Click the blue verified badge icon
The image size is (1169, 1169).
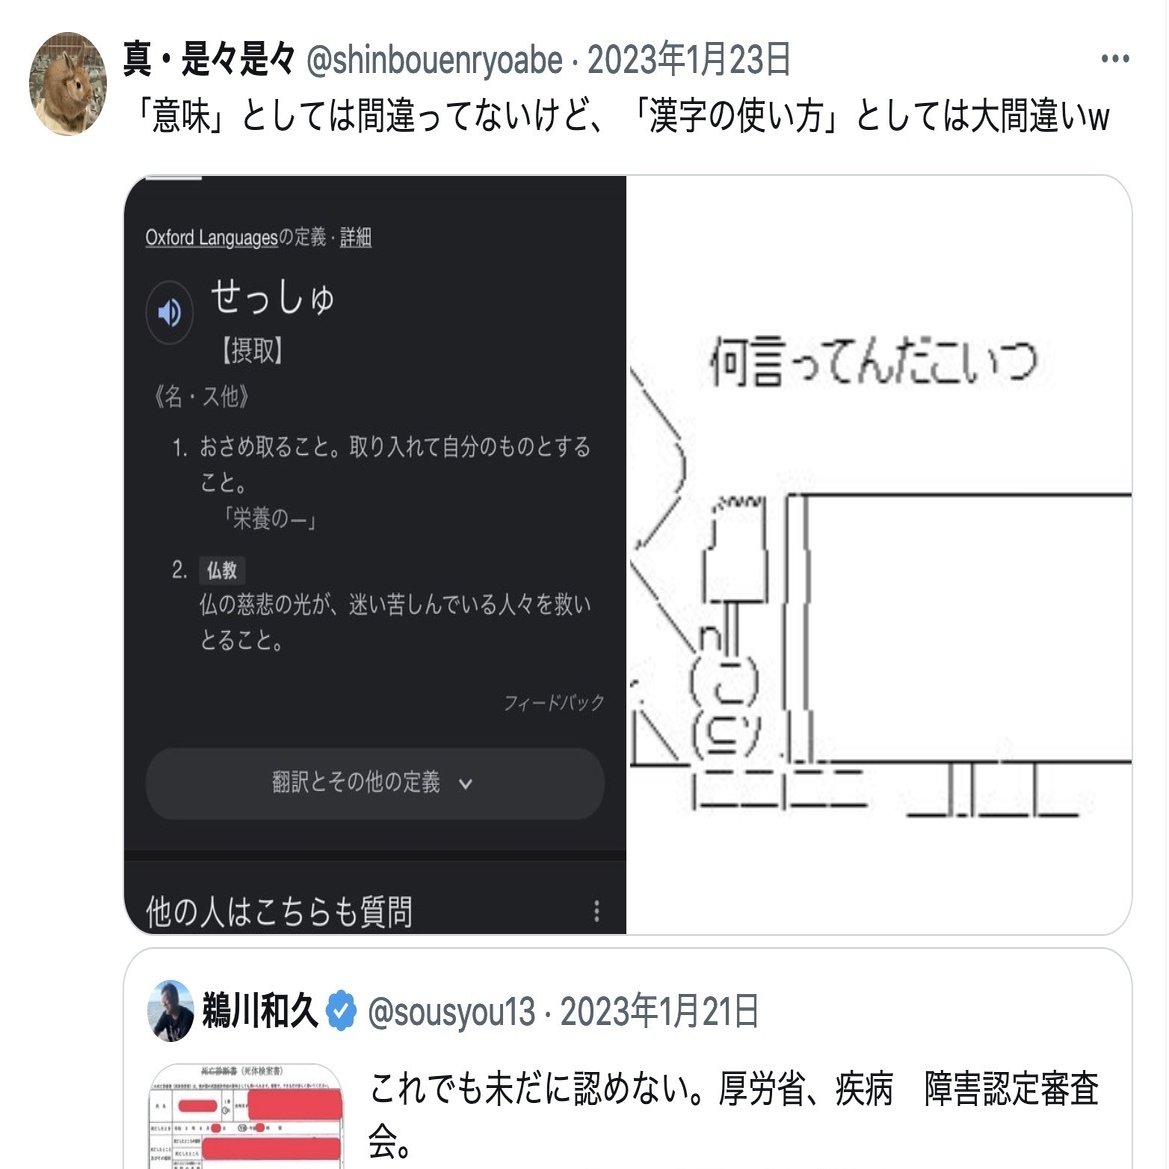tap(341, 1011)
